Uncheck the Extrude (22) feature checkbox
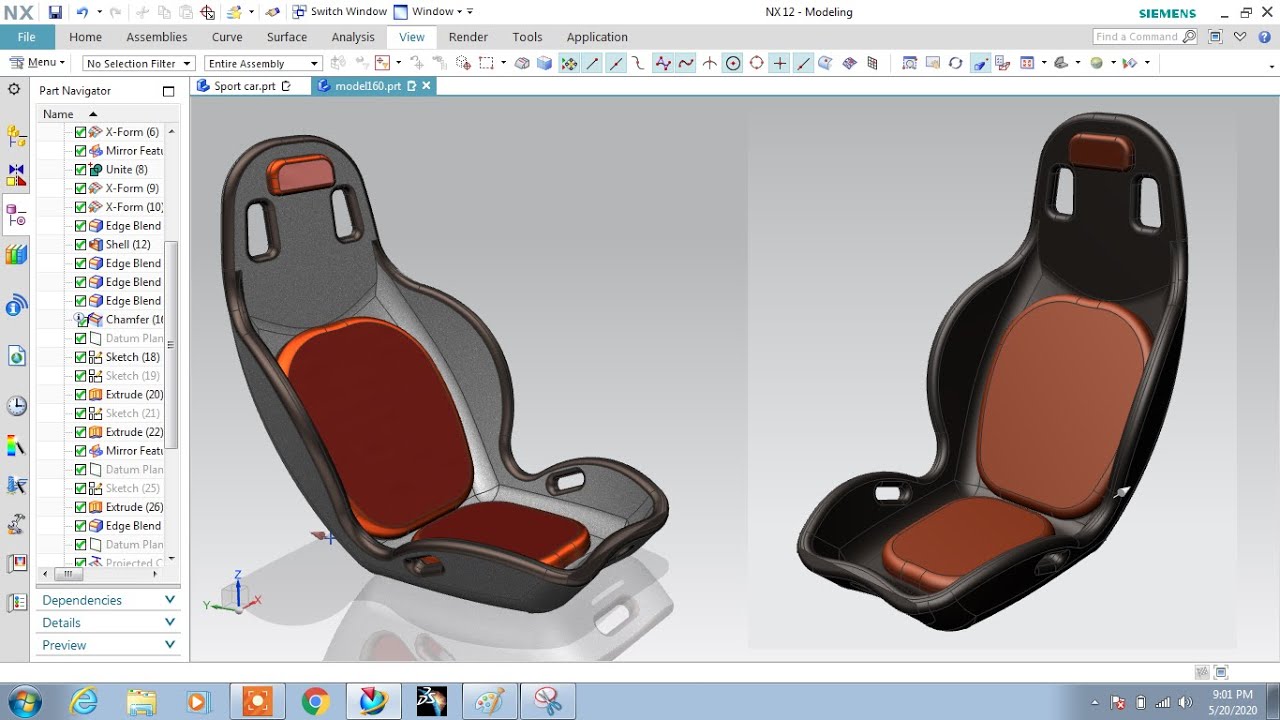Viewport: 1280px width, 720px height. pos(81,432)
